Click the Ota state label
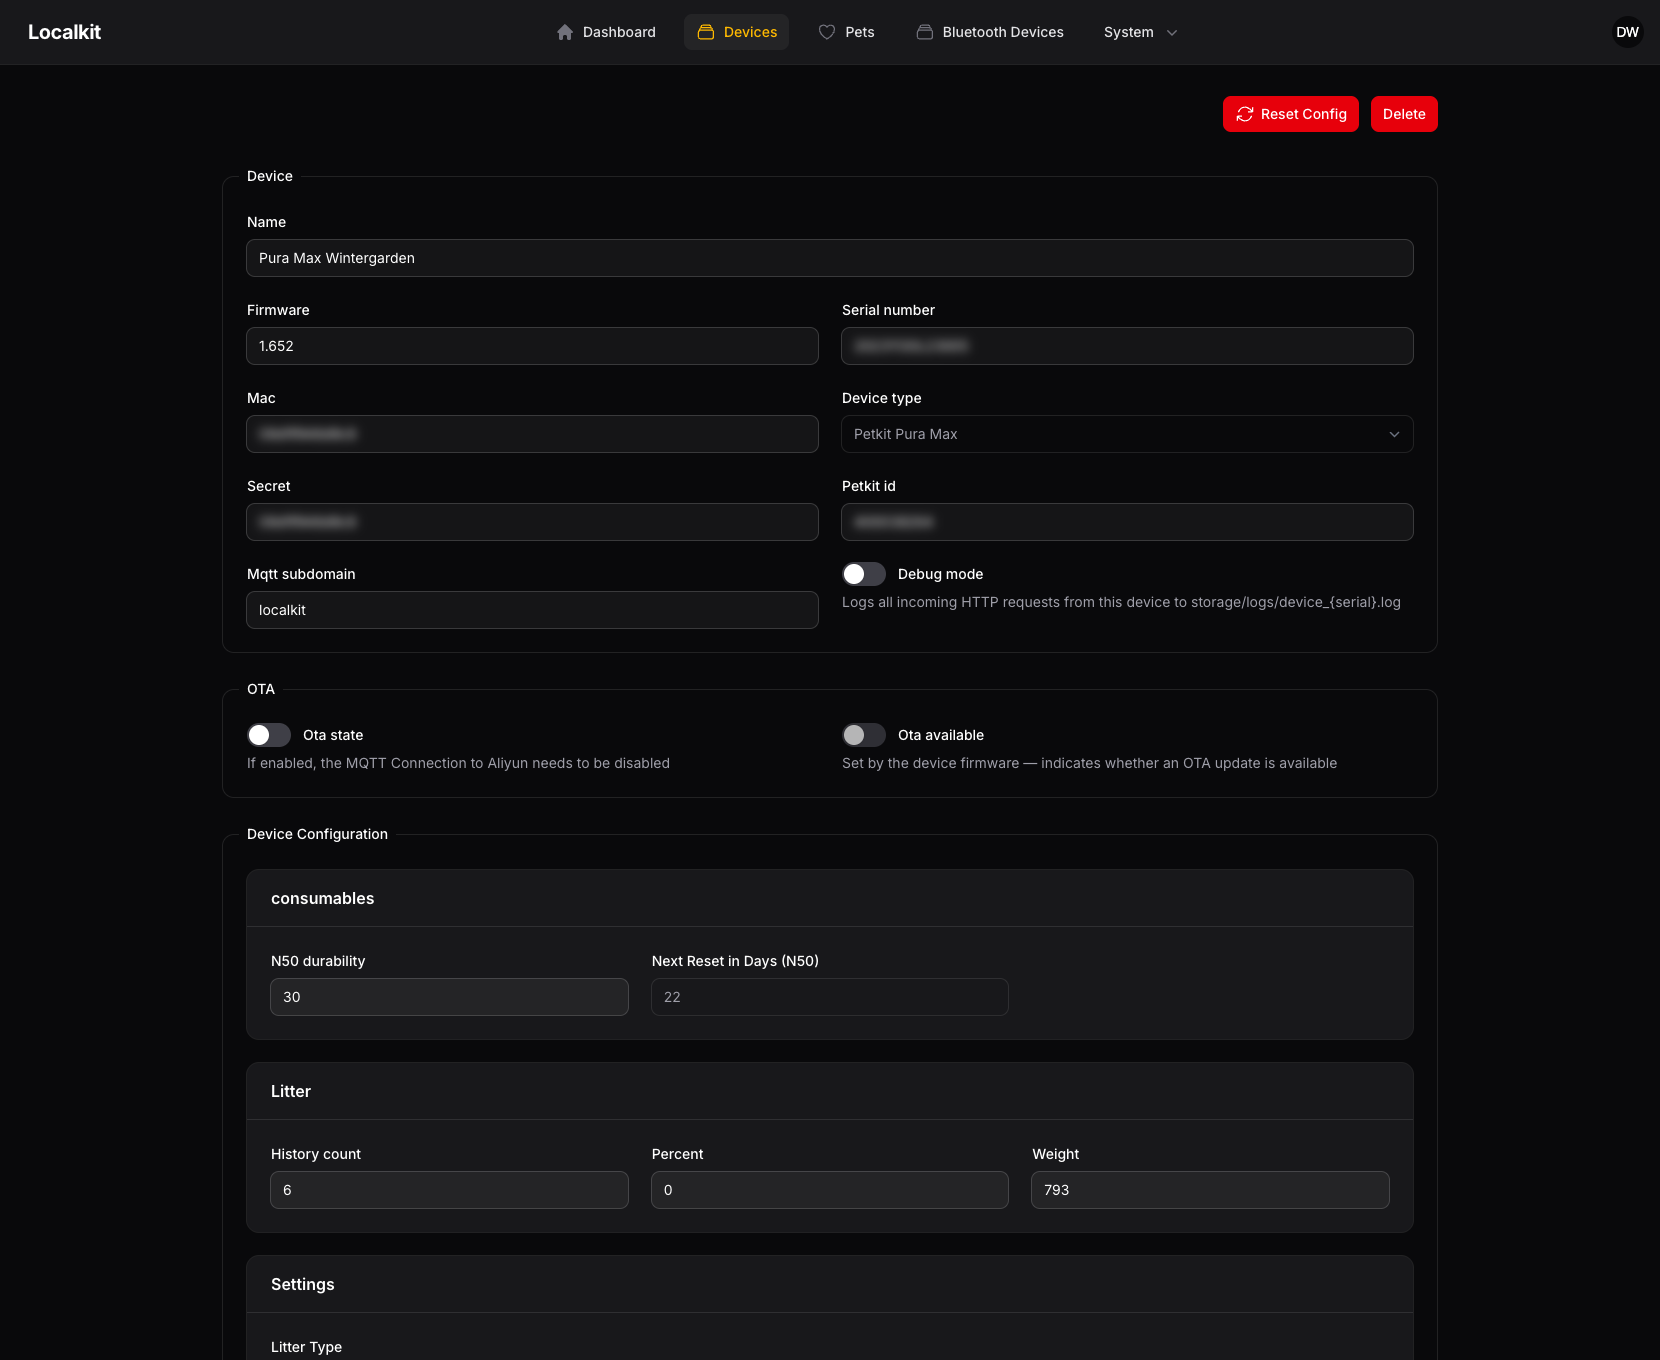 point(333,735)
